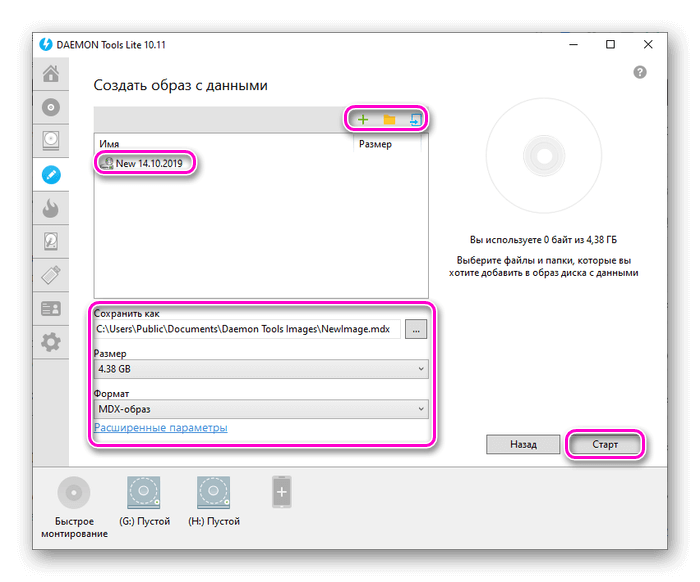This screenshot has width=700, height=582.
Task: Select the (H:) Пустой virtual drive
Action: pyautogui.click(x=214, y=501)
